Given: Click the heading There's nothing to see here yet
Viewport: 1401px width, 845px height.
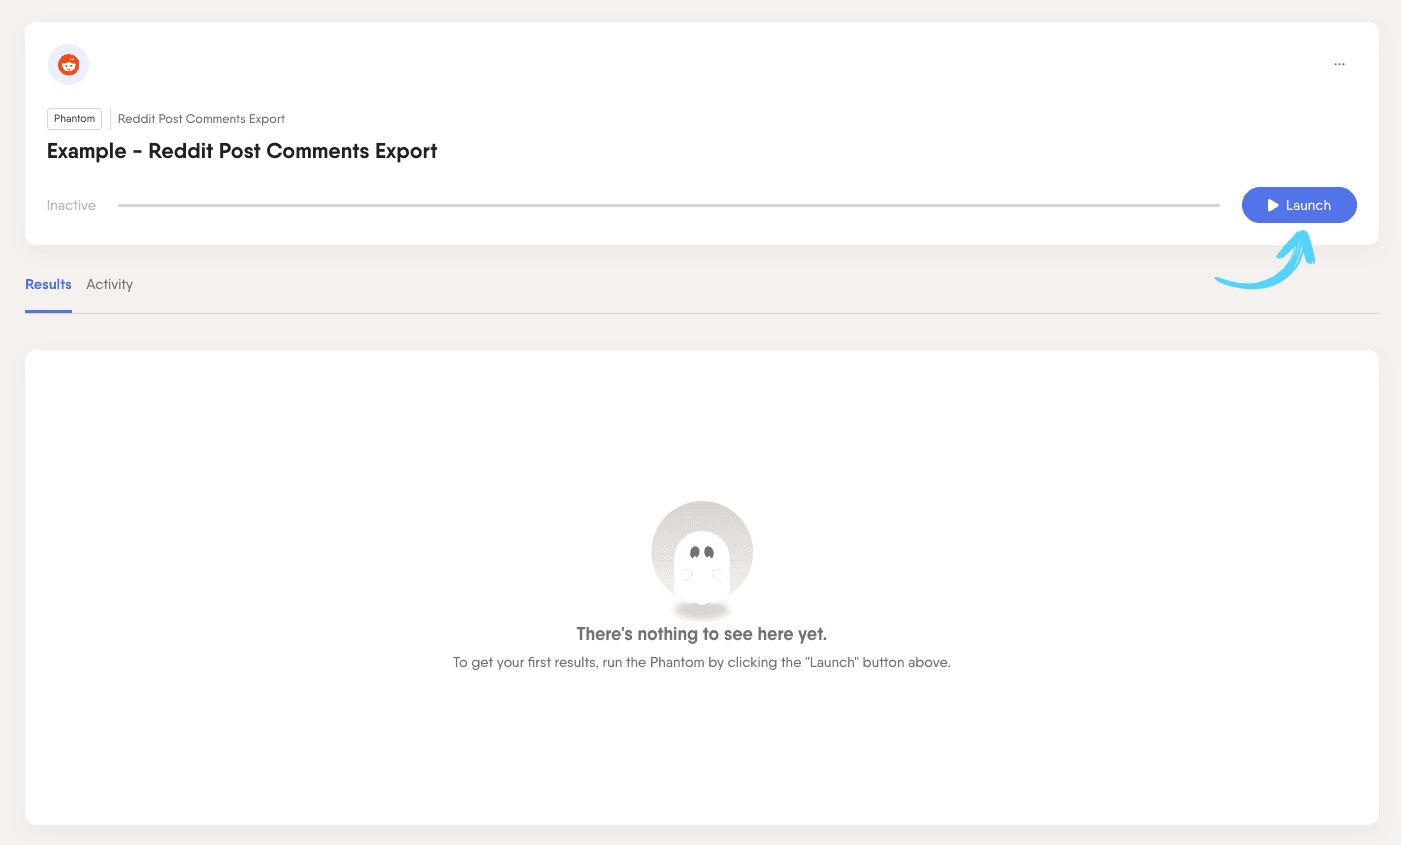Looking at the screenshot, I should tap(702, 634).
